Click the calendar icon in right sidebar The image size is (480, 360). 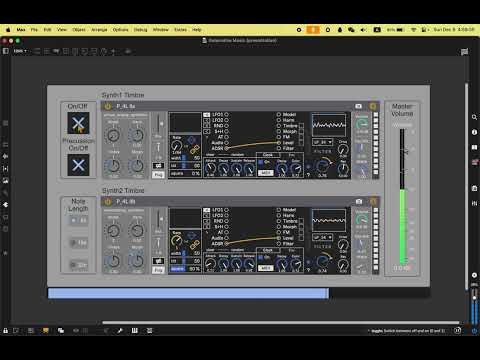click(474, 188)
